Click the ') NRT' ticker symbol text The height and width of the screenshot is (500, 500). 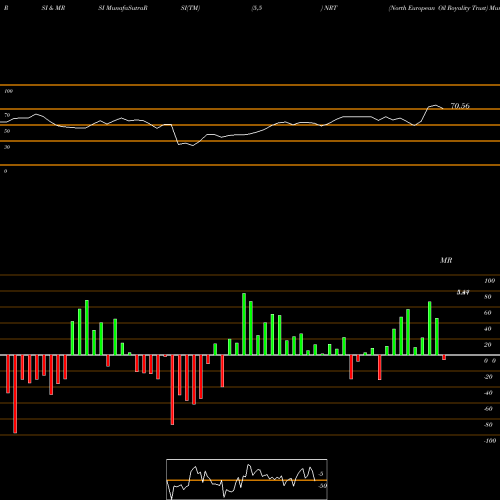329,8
